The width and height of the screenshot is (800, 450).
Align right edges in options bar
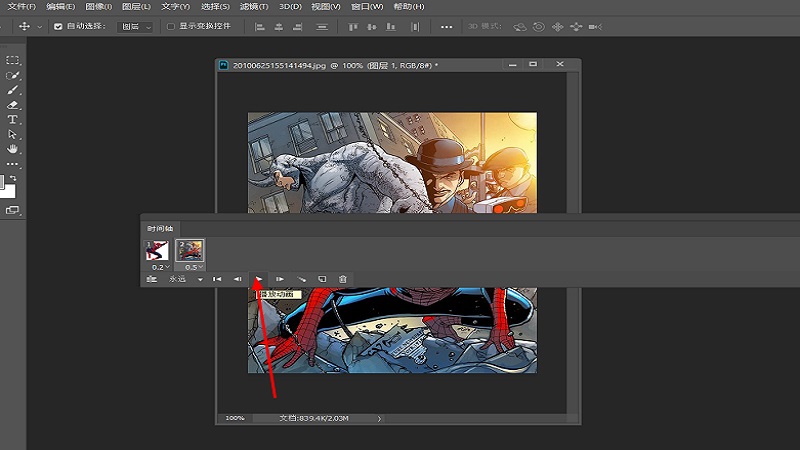pos(297,27)
